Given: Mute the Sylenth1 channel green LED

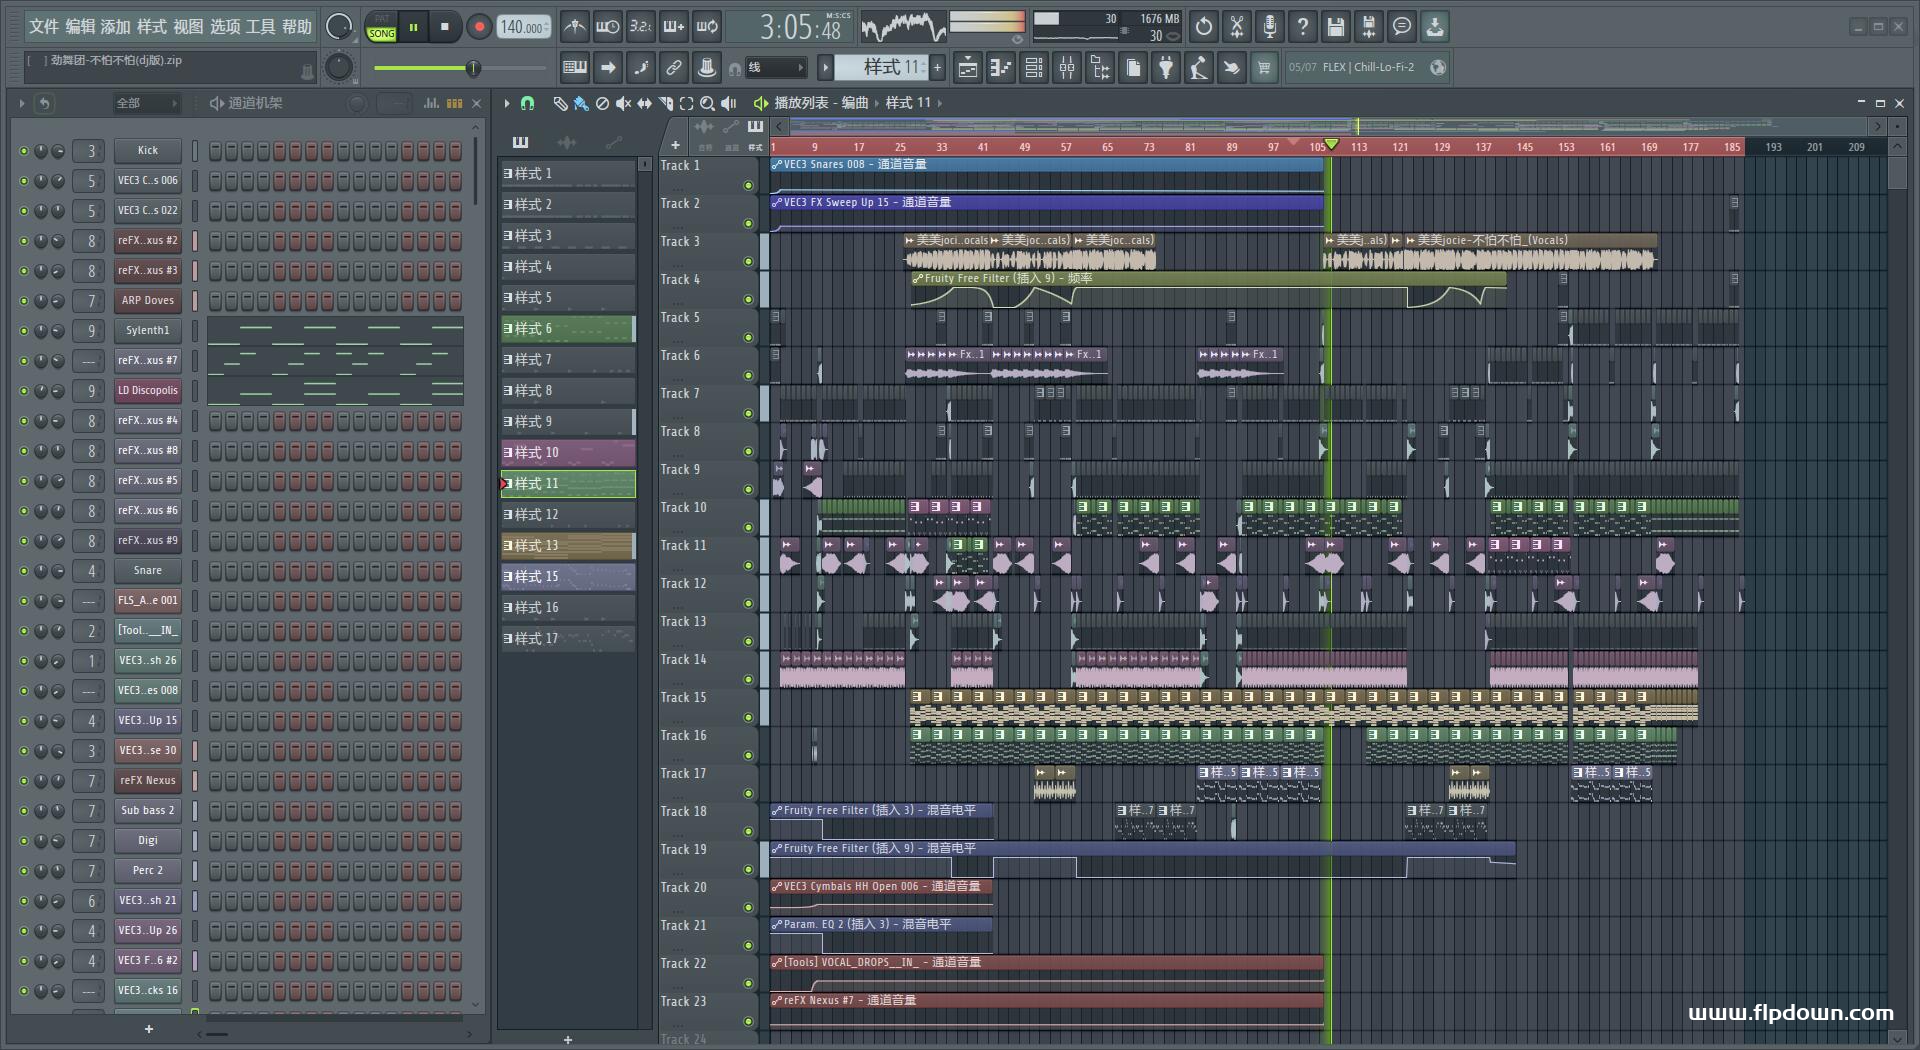Looking at the screenshot, I should tap(24, 331).
